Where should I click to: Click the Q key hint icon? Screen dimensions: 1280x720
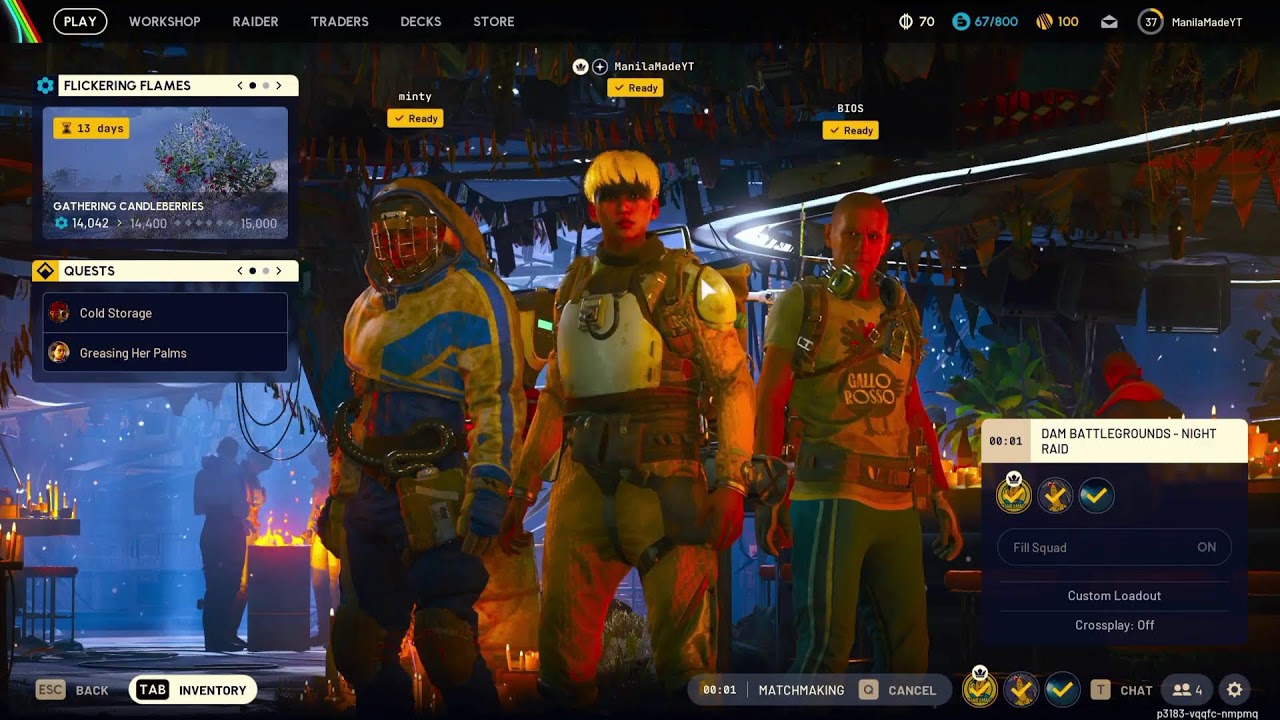(868, 690)
